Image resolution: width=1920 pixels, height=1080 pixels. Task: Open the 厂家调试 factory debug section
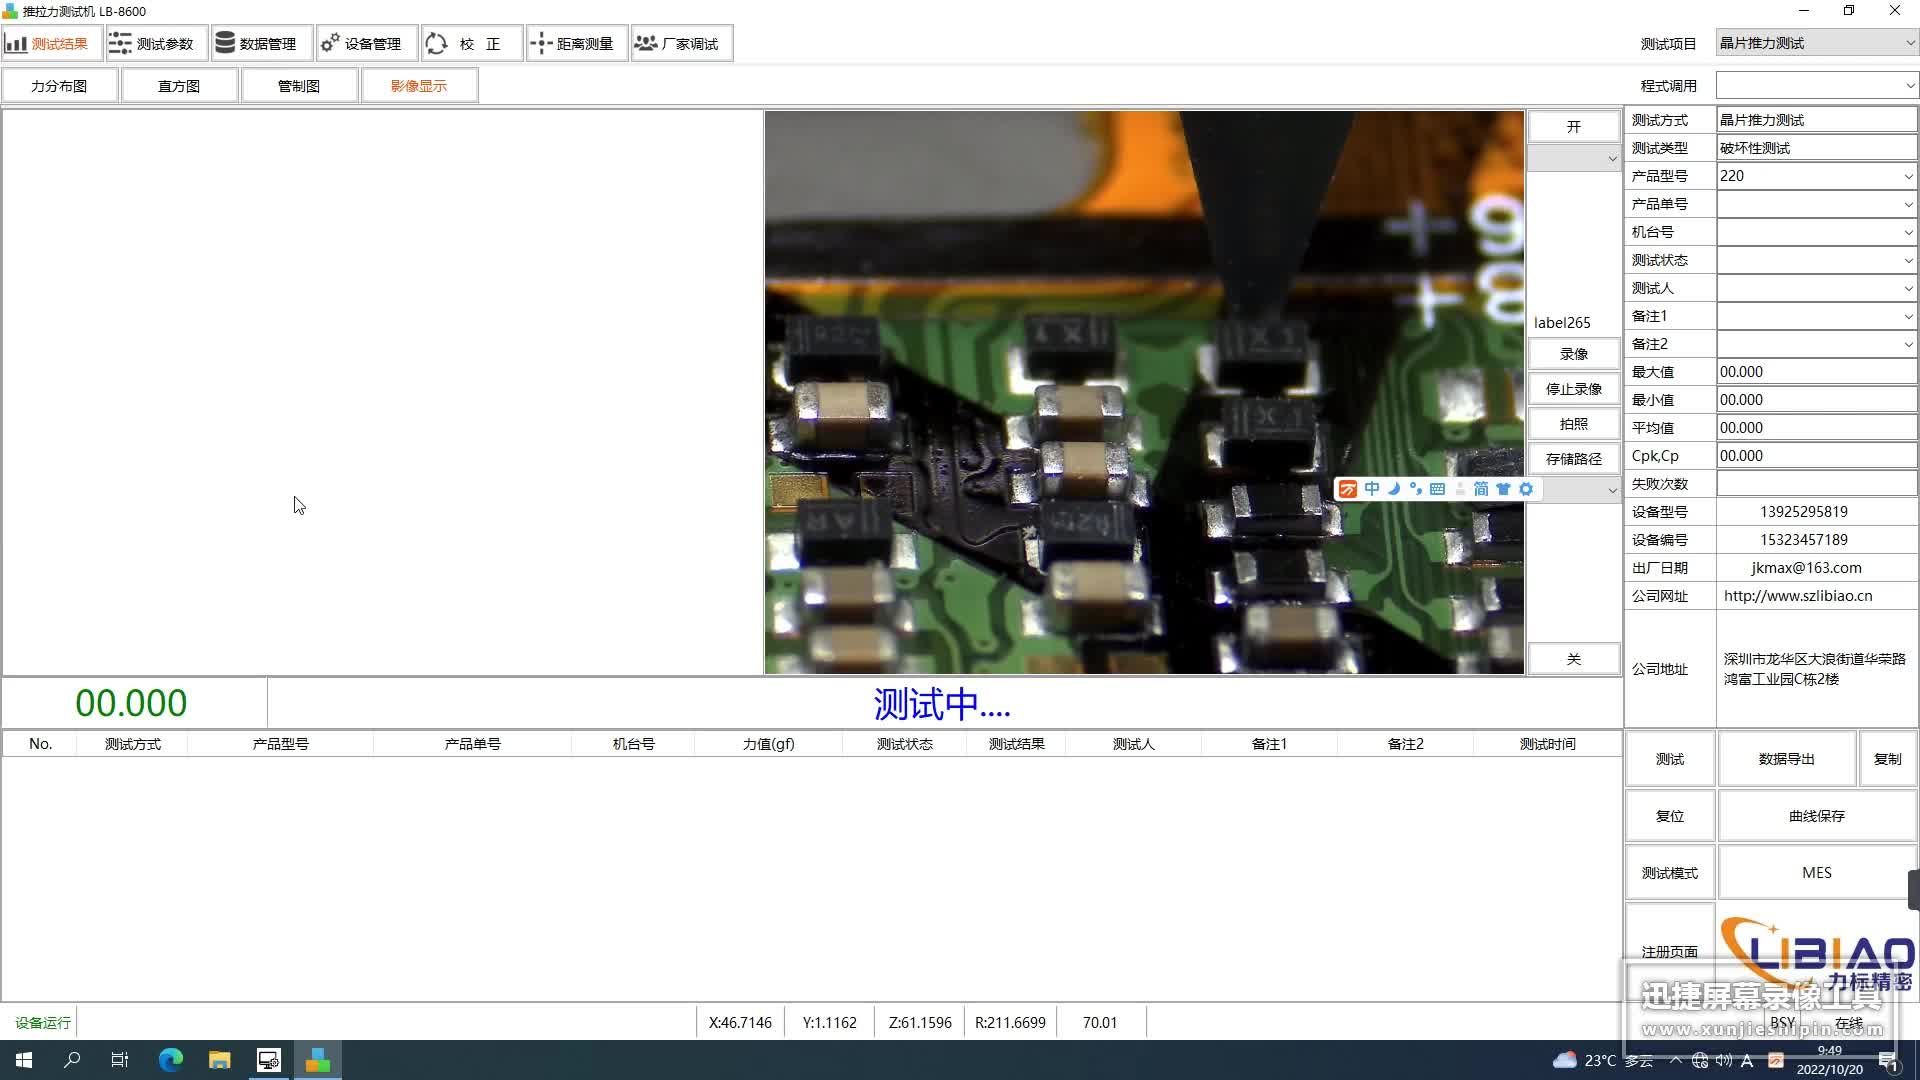(682, 44)
